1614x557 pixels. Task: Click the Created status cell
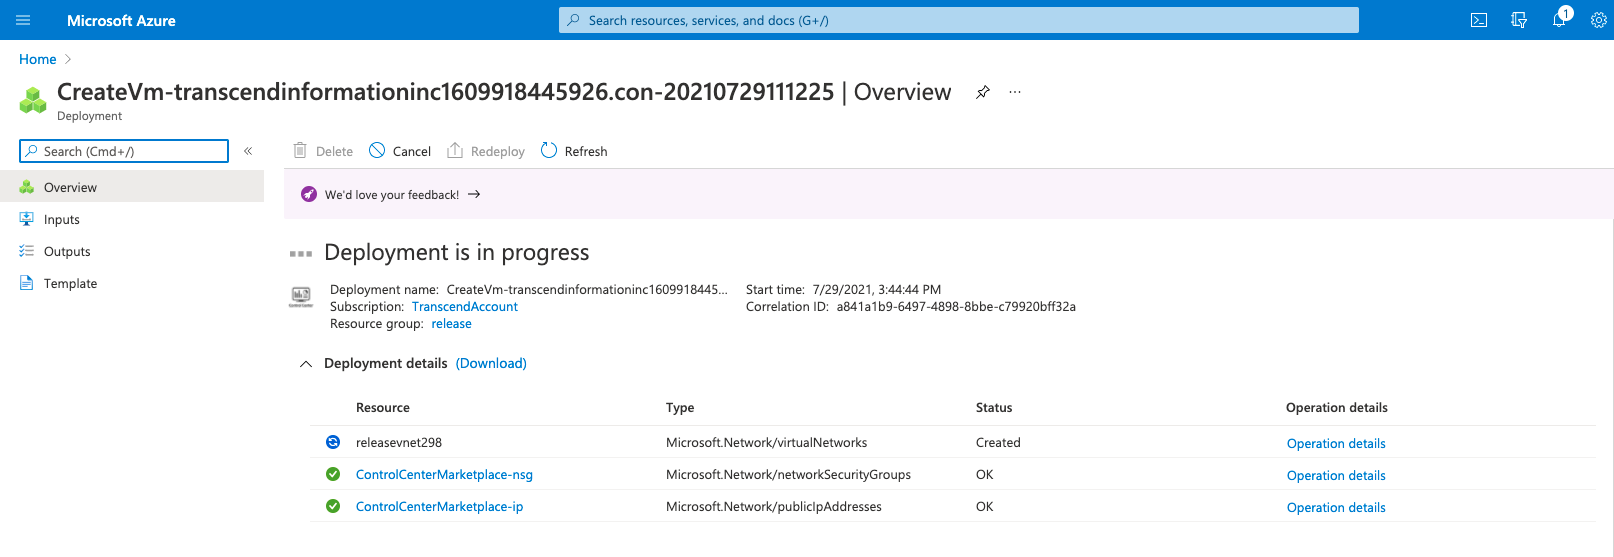pyautogui.click(x=998, y=442)
